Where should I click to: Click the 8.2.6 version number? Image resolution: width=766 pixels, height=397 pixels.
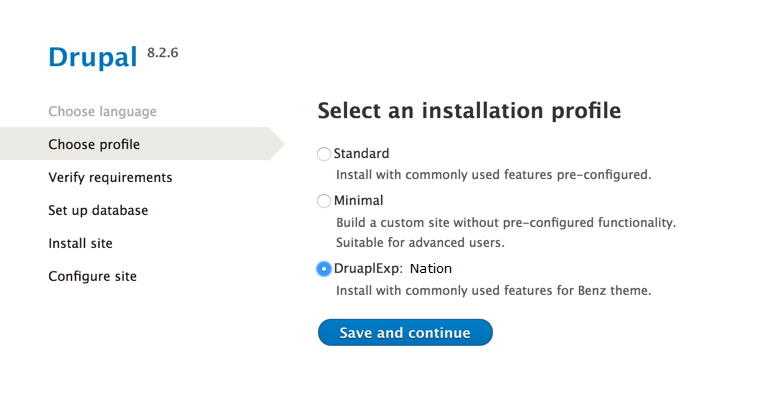[163, 53]
